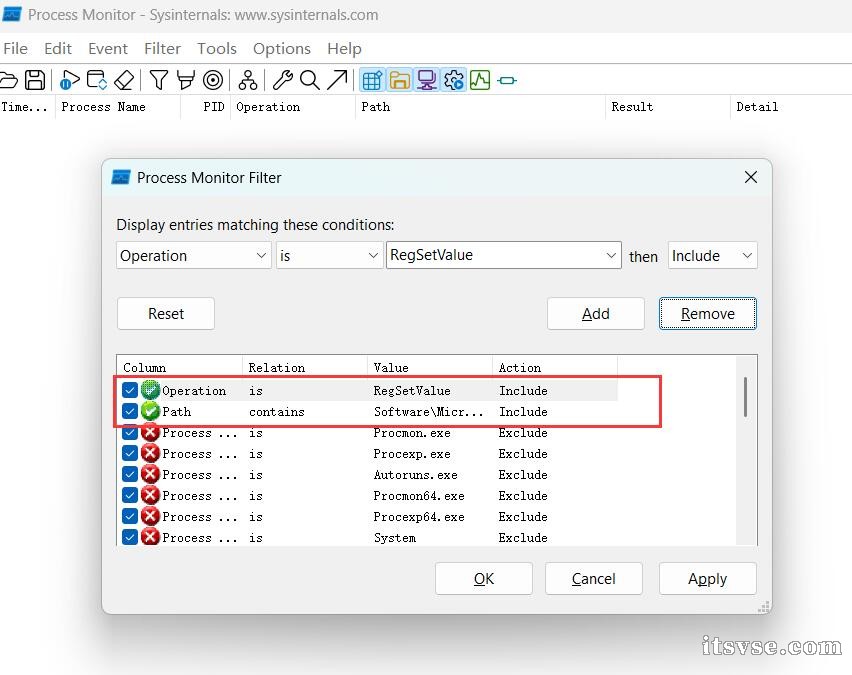Toggle Show File System Activity icon

(399, 80)
